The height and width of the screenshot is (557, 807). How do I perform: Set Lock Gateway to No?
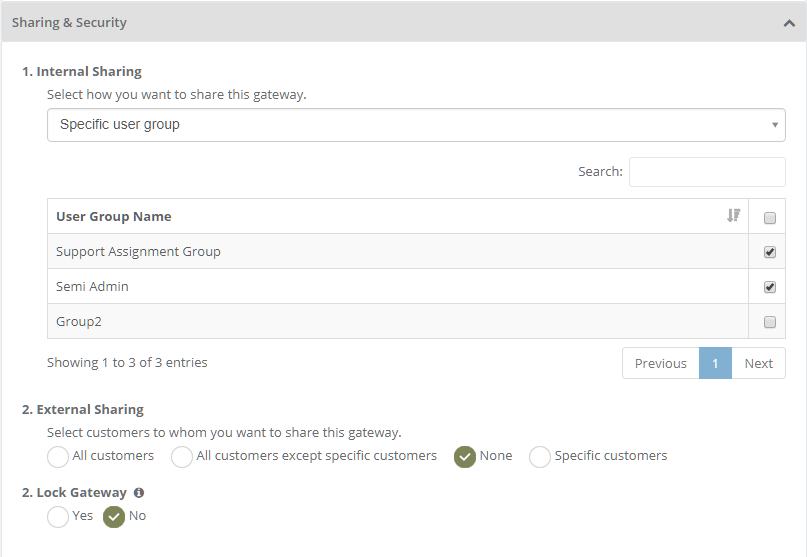point(114,517)
